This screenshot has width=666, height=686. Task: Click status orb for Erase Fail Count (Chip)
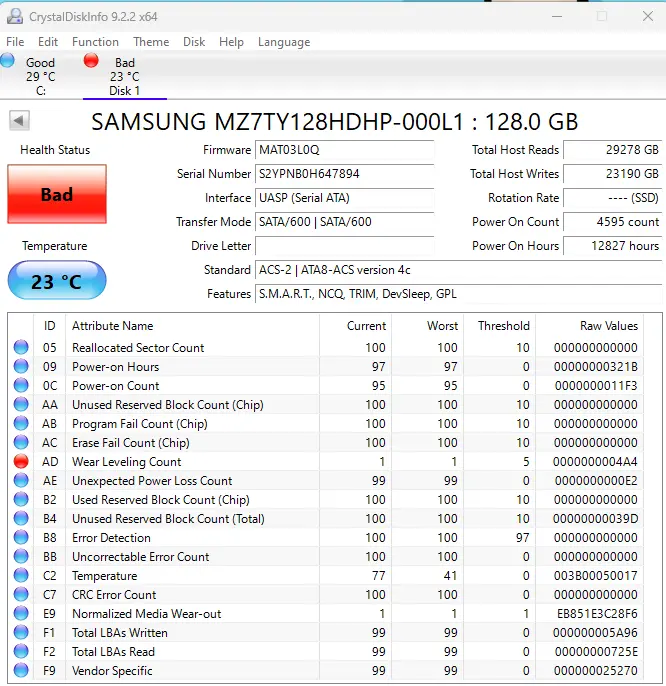point(21,442)
